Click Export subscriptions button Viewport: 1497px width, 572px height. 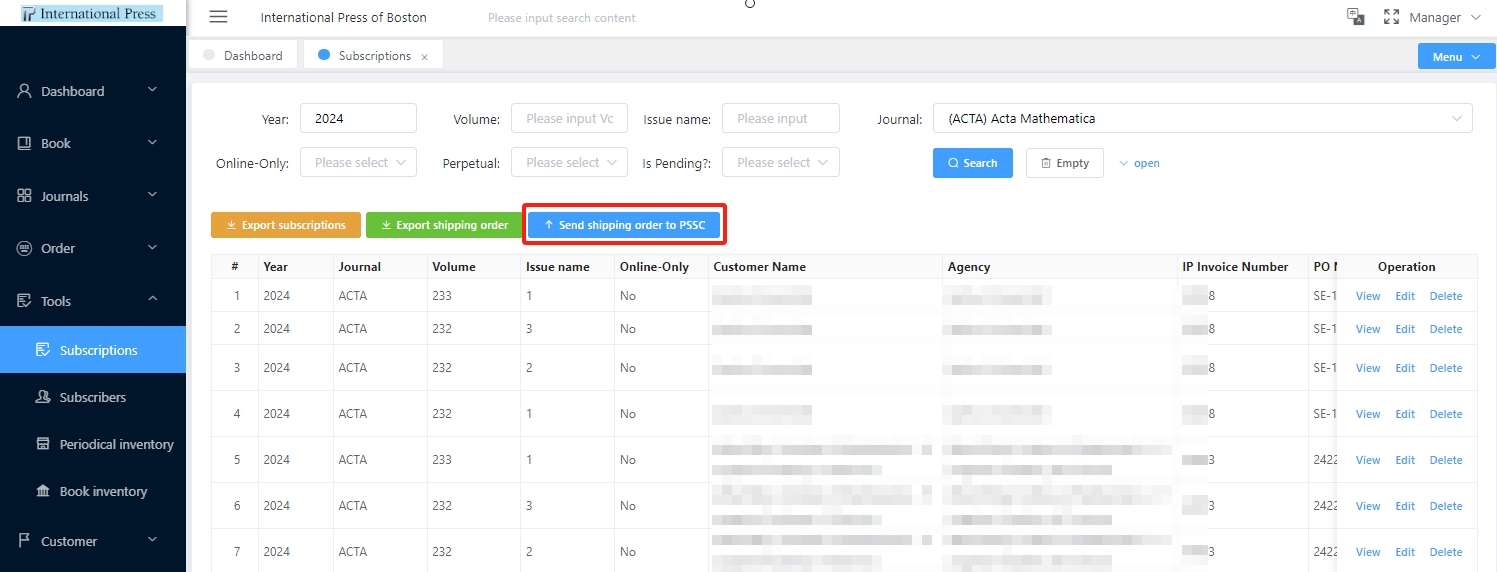point(286,225)
